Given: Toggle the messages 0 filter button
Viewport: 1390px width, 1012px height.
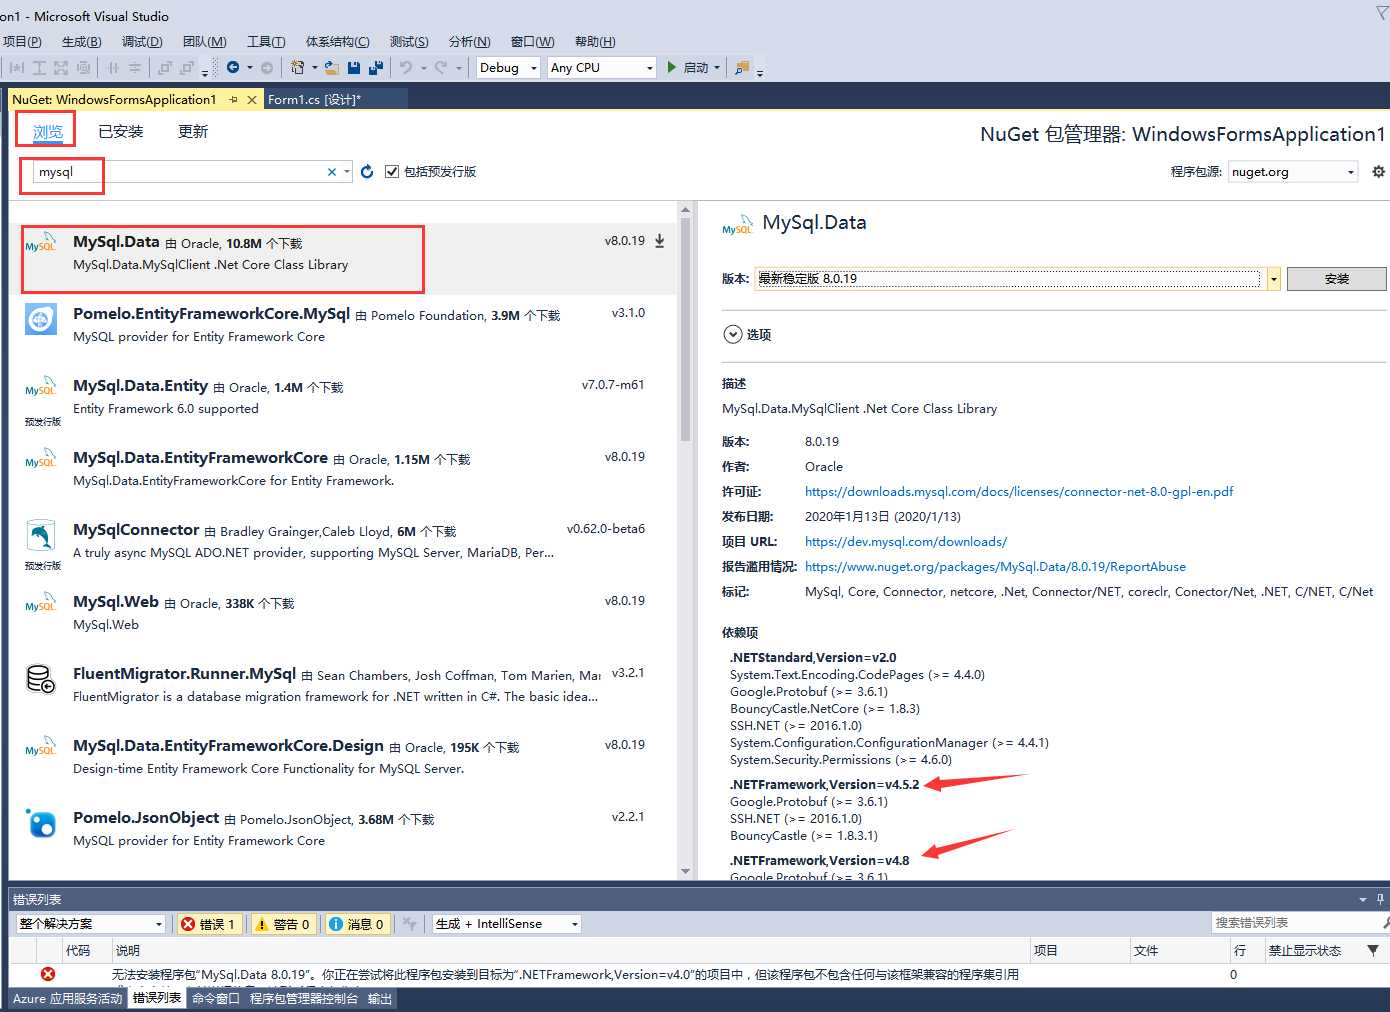Looking at the screenshot, I should pyautogui.click(x=356, y=924).
